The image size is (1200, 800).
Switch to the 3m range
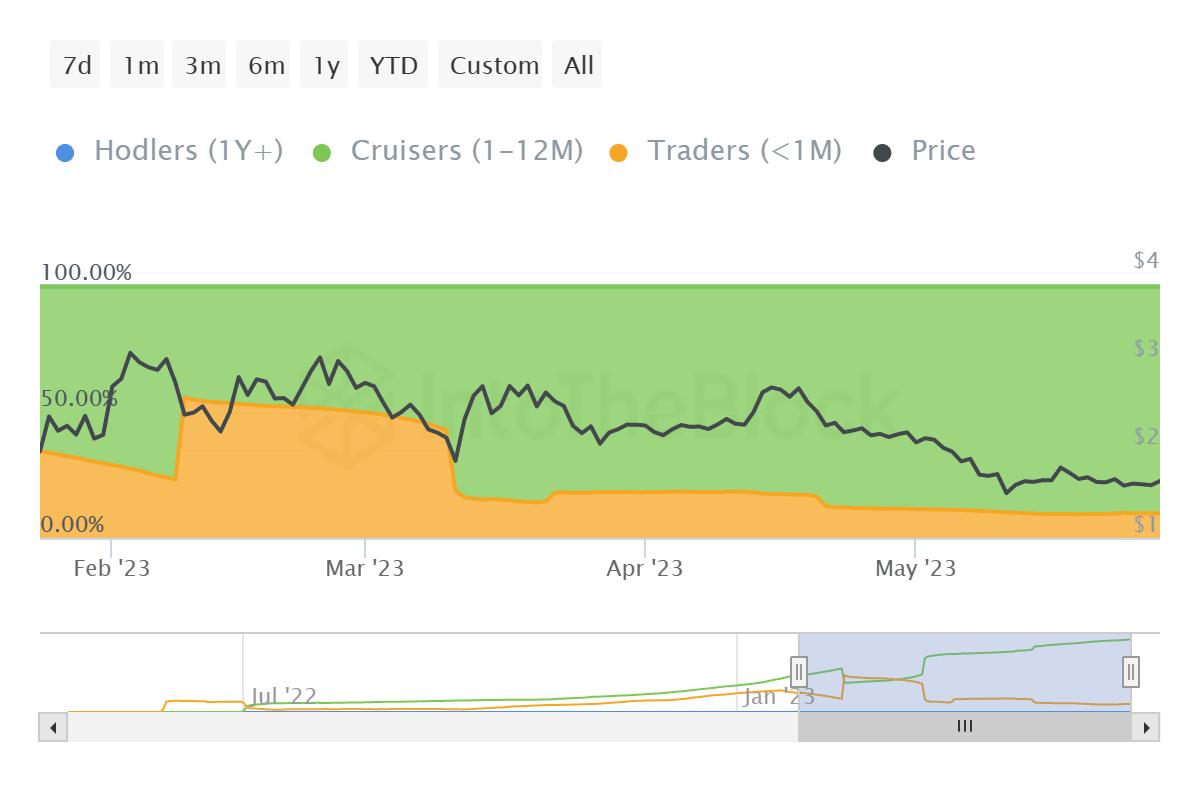[x=202, y=66]
